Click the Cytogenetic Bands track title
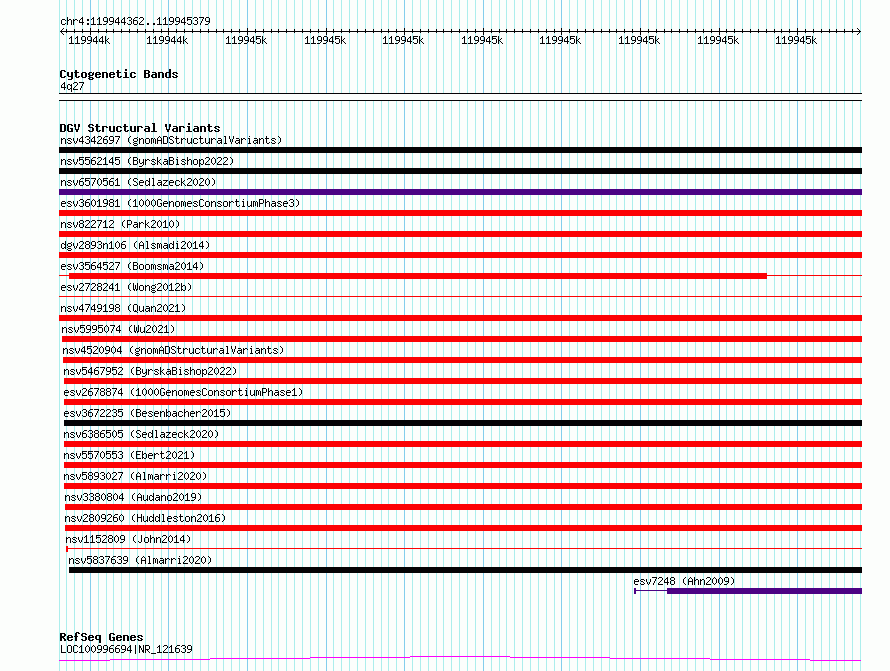This screenshot has width=890, height=671. [x=119, y=74]
